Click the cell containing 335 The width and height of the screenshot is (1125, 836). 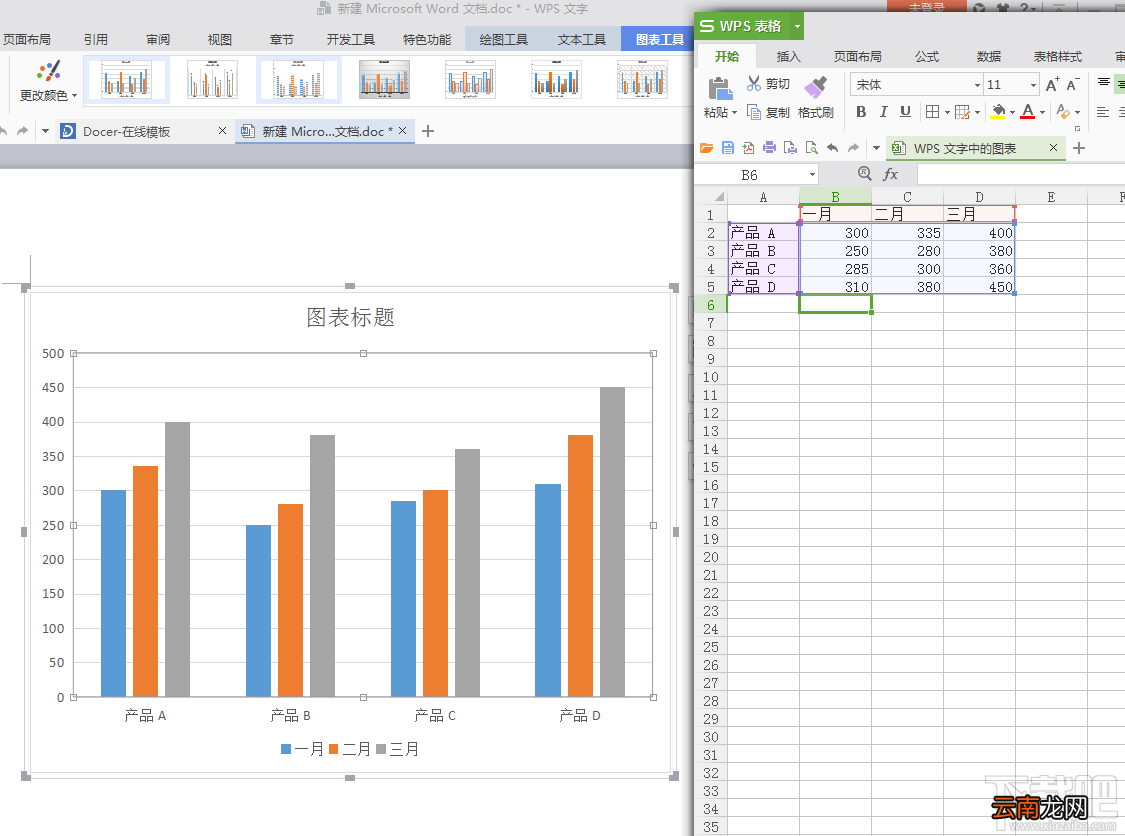pos(908,233)
